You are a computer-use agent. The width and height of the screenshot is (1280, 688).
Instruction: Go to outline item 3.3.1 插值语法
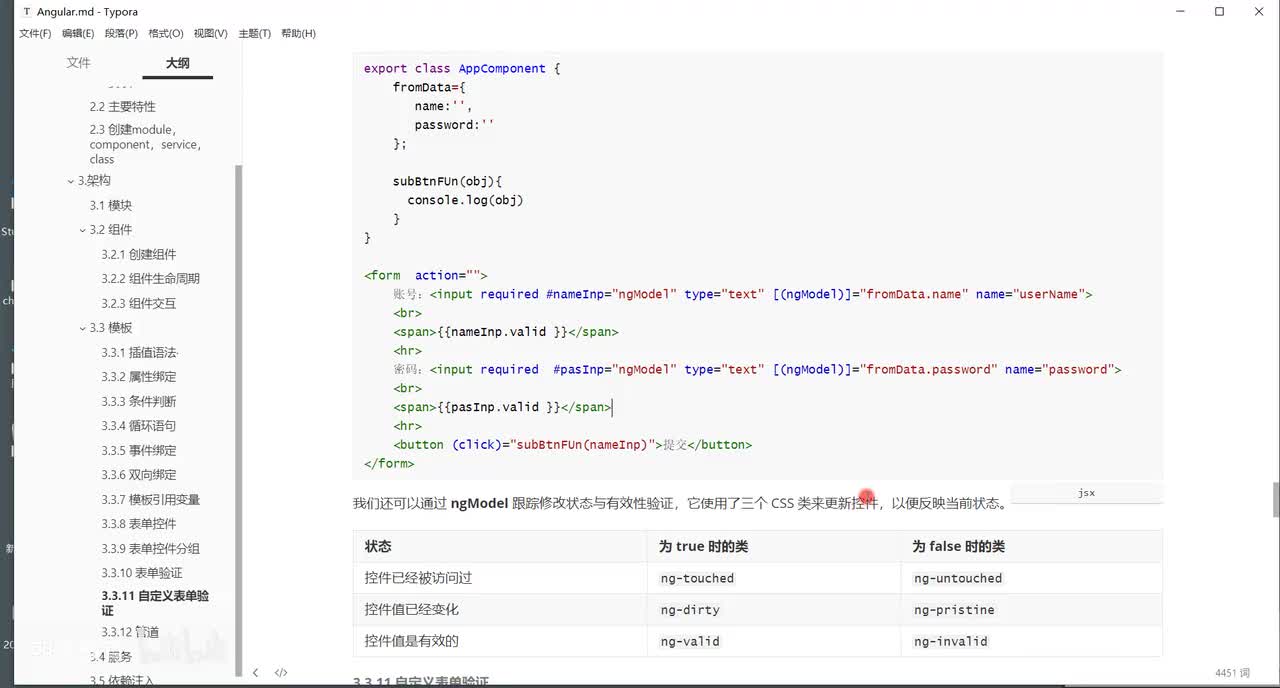tap(139, 352)
